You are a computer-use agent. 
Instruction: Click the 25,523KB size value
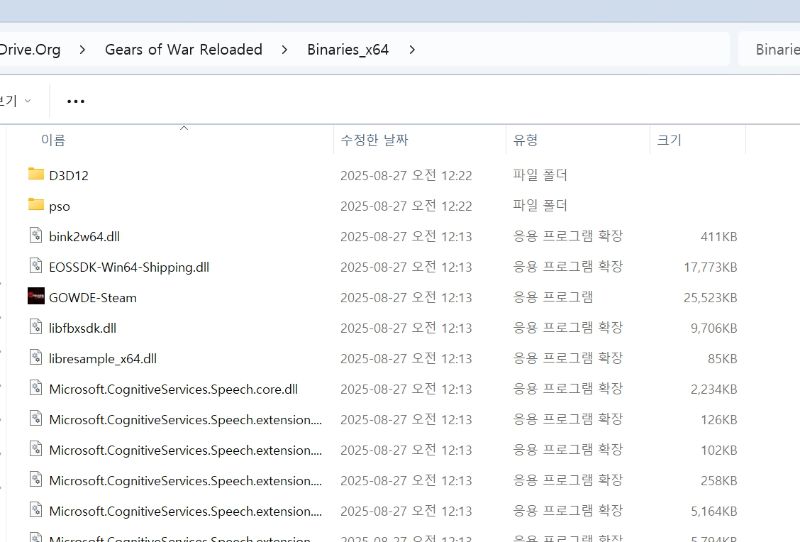(710, 298)
